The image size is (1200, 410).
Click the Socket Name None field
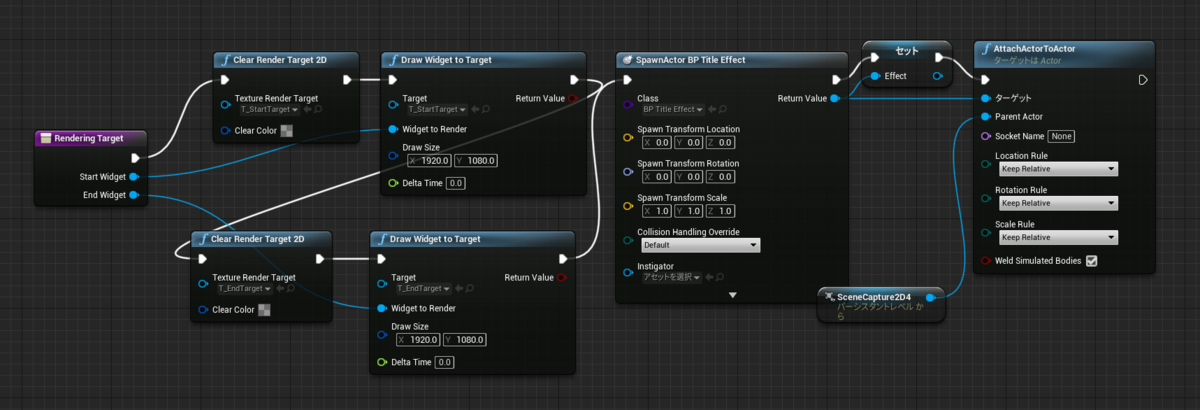point(1061,136)
